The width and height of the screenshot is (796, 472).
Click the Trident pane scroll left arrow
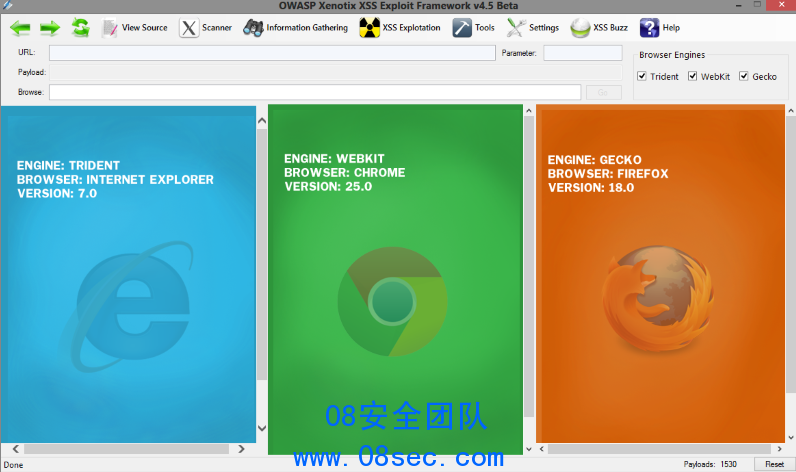[16, 449]
